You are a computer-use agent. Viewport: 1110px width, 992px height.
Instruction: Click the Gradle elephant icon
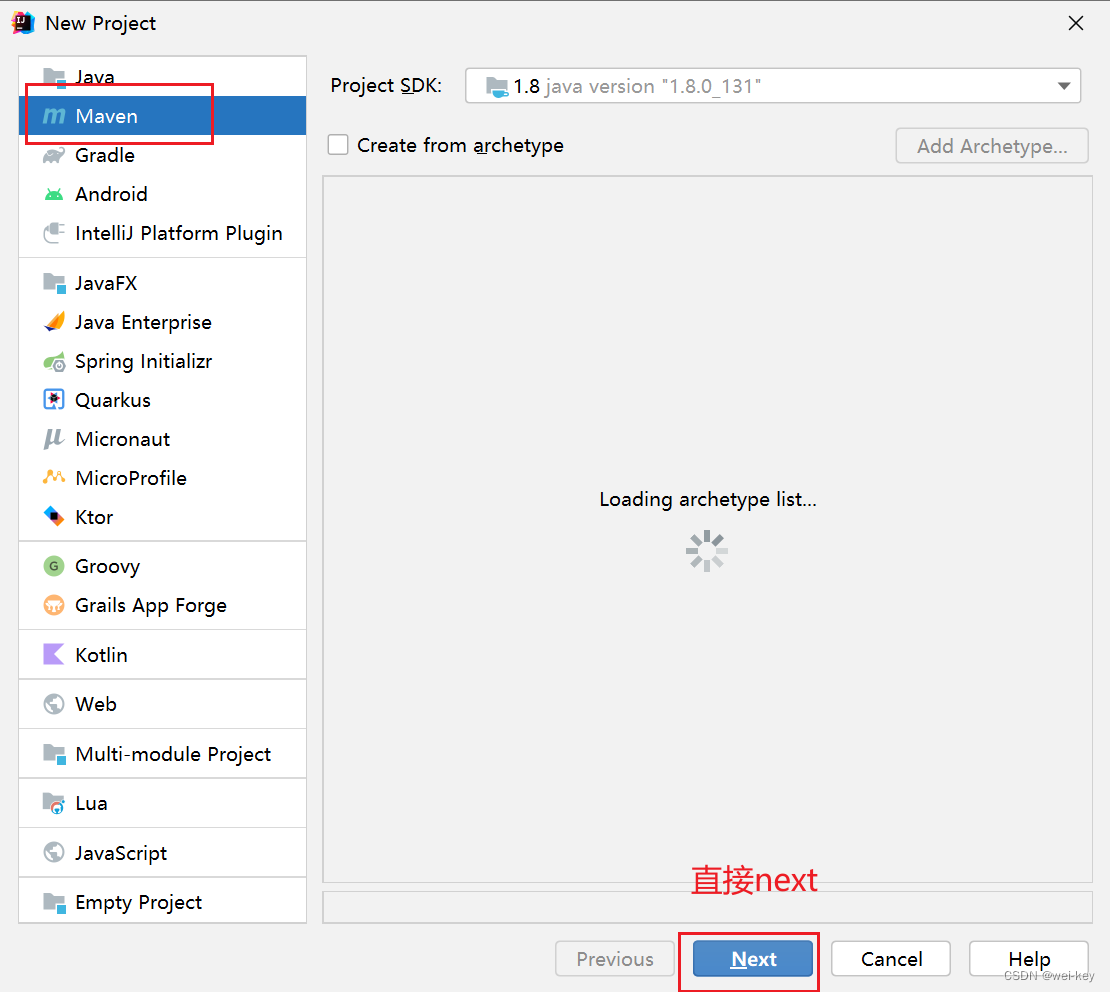tap(55, 155)
